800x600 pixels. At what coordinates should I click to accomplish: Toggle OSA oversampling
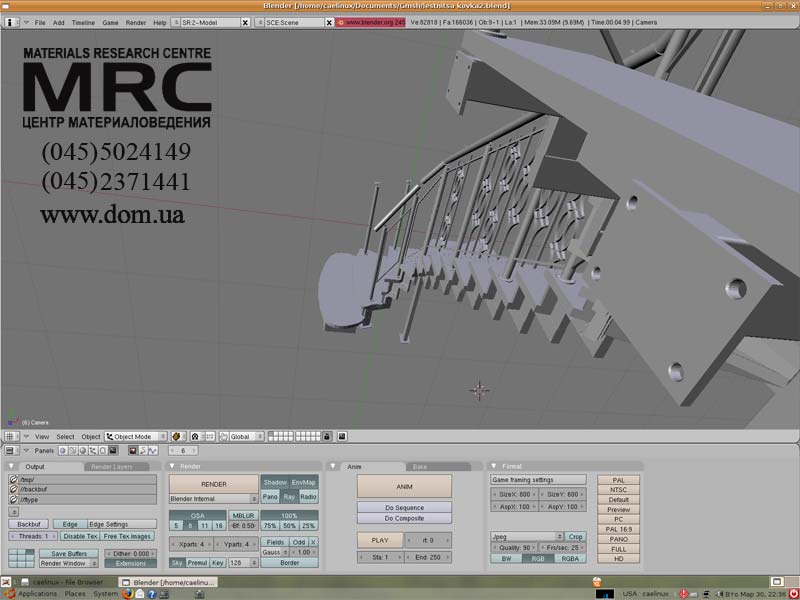pyautogui.click(x=197, y=516)
